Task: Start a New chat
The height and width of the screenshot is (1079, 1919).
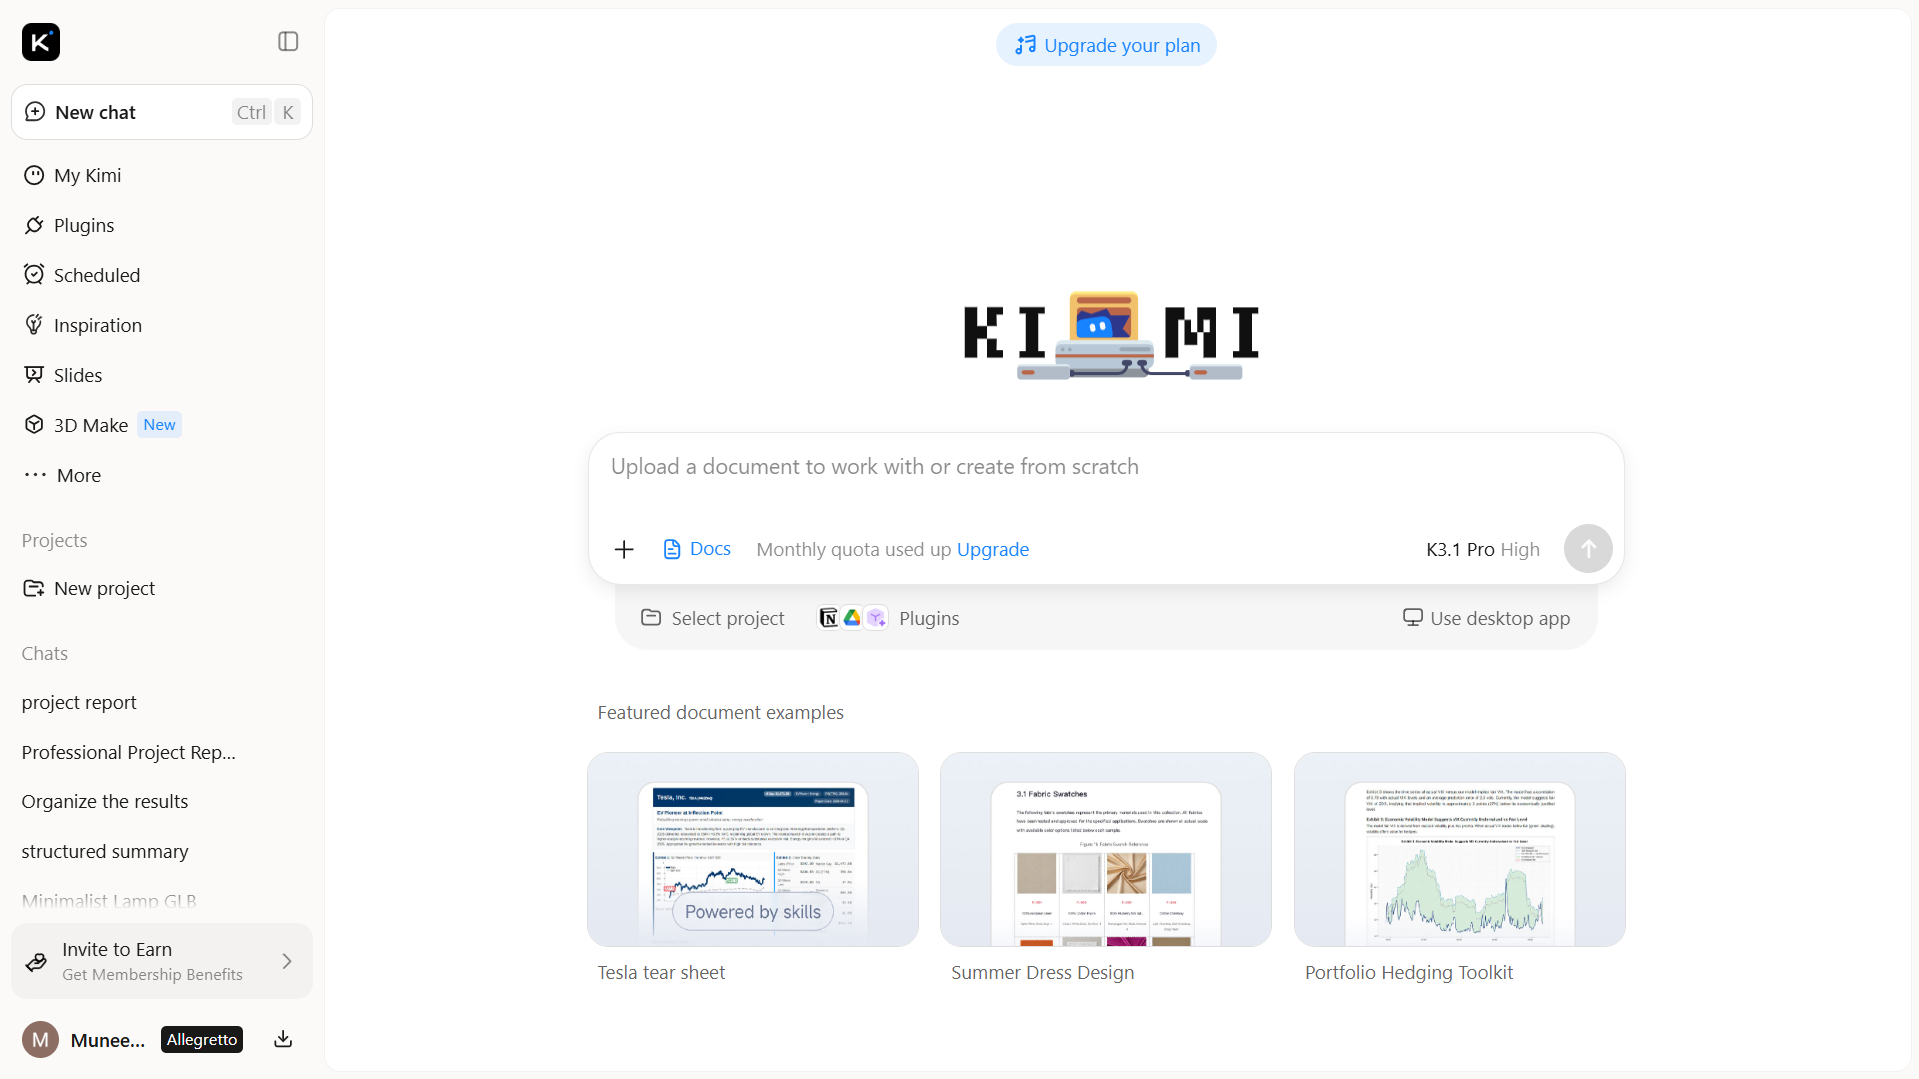Action: [162, 112]
